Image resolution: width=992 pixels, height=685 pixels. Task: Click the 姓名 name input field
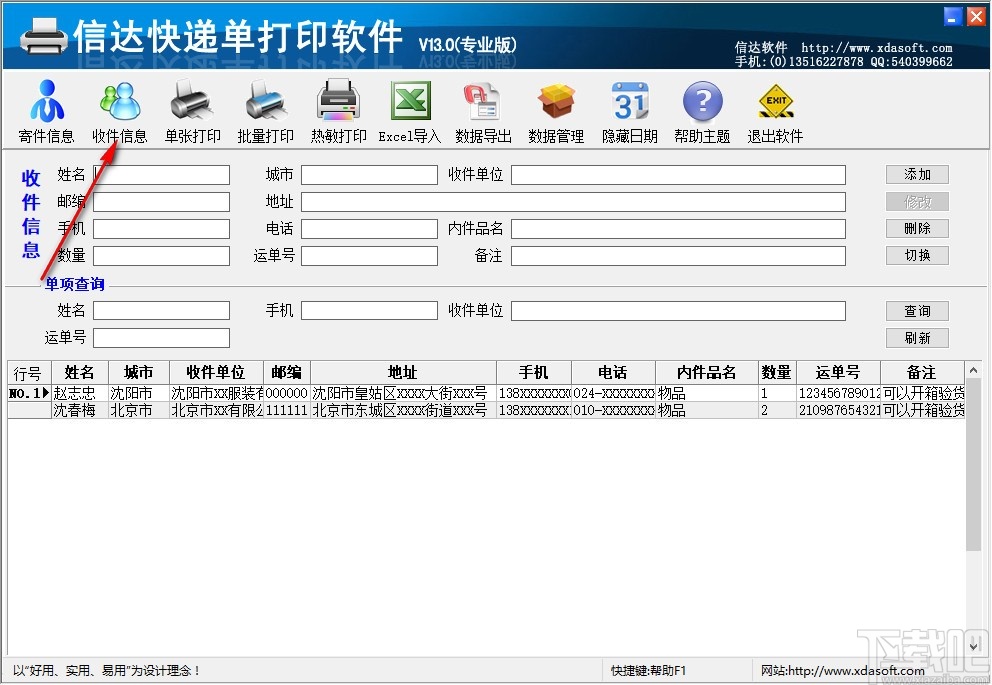pos(160,174)
